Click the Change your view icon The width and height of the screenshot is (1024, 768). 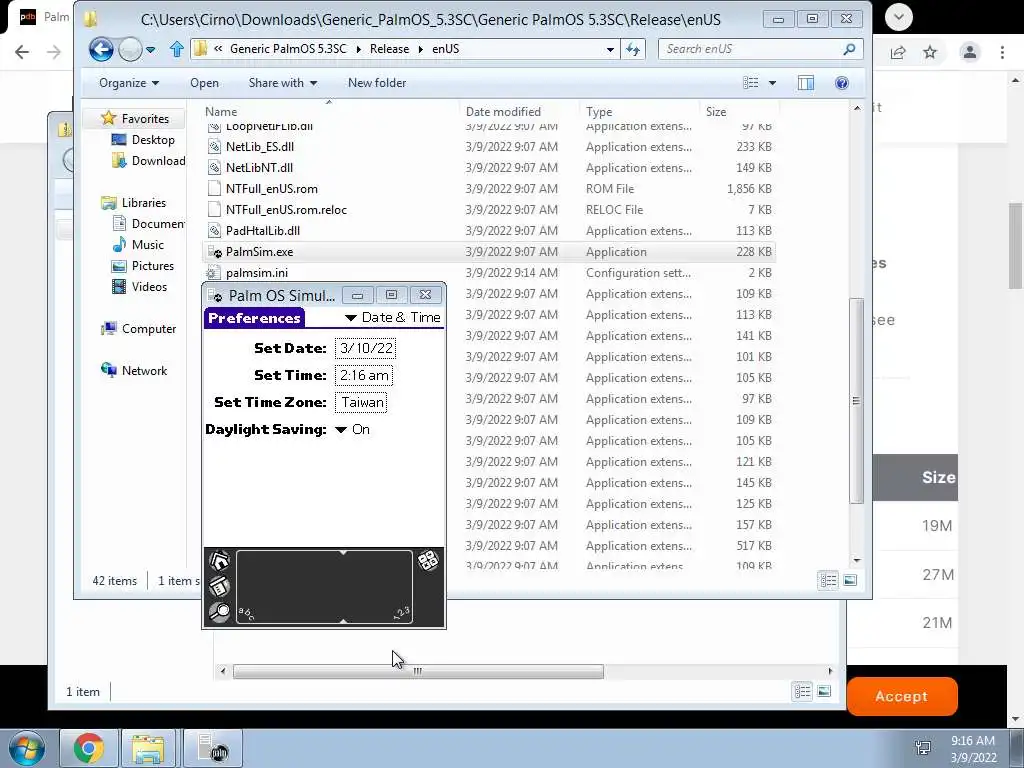pos(751,83)
